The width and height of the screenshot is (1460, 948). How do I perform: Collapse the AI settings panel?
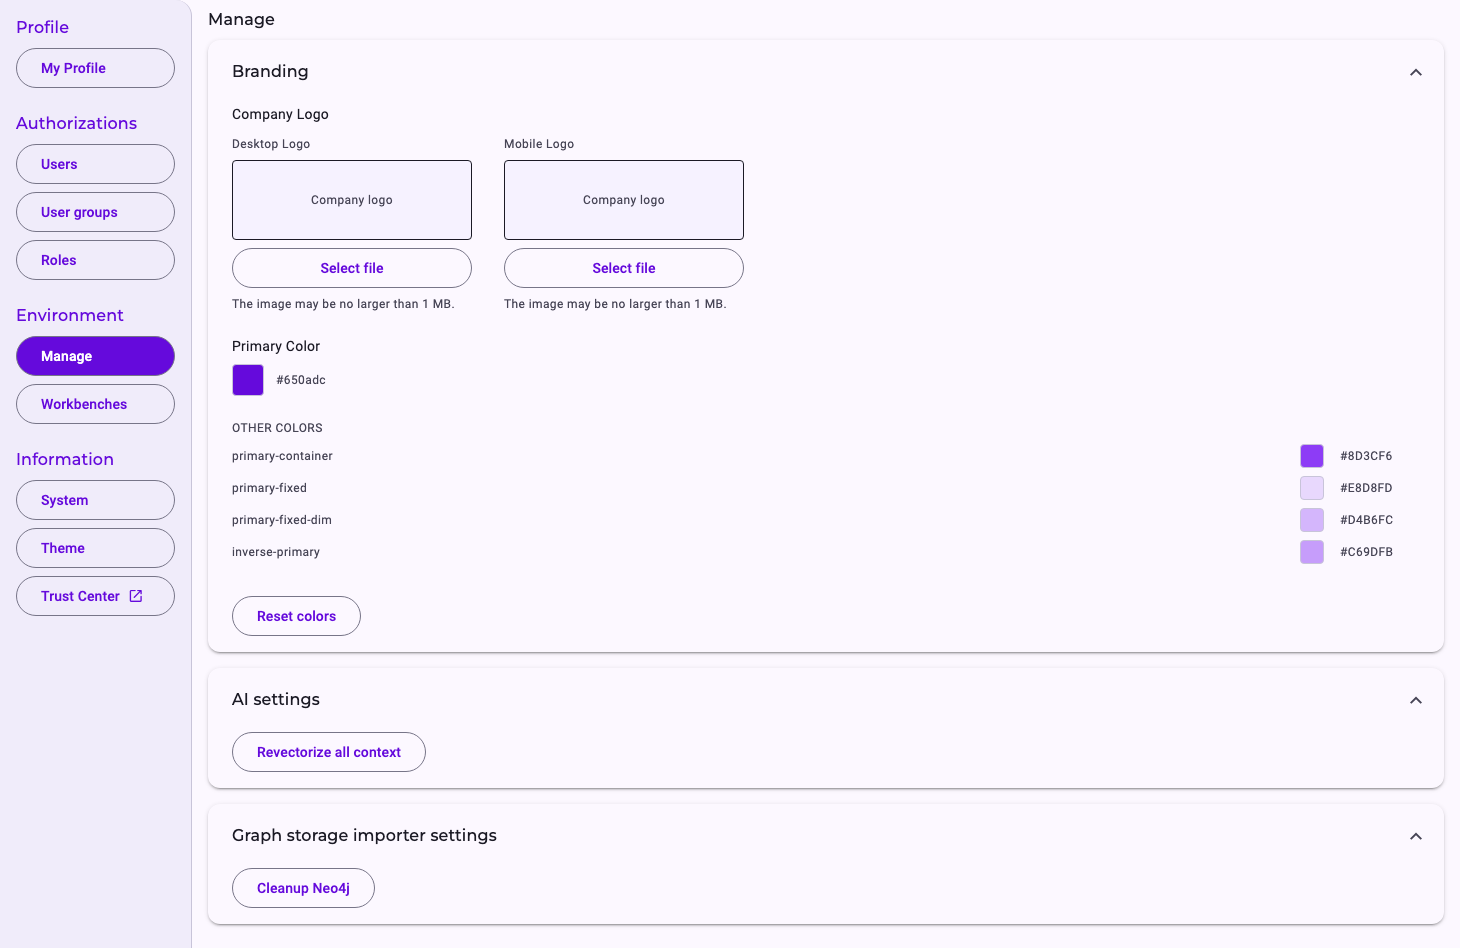[x=1416, y=700]
